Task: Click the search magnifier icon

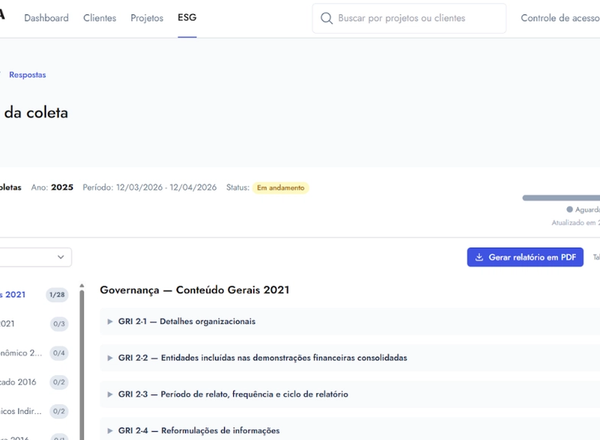Action: click(326, 18)
